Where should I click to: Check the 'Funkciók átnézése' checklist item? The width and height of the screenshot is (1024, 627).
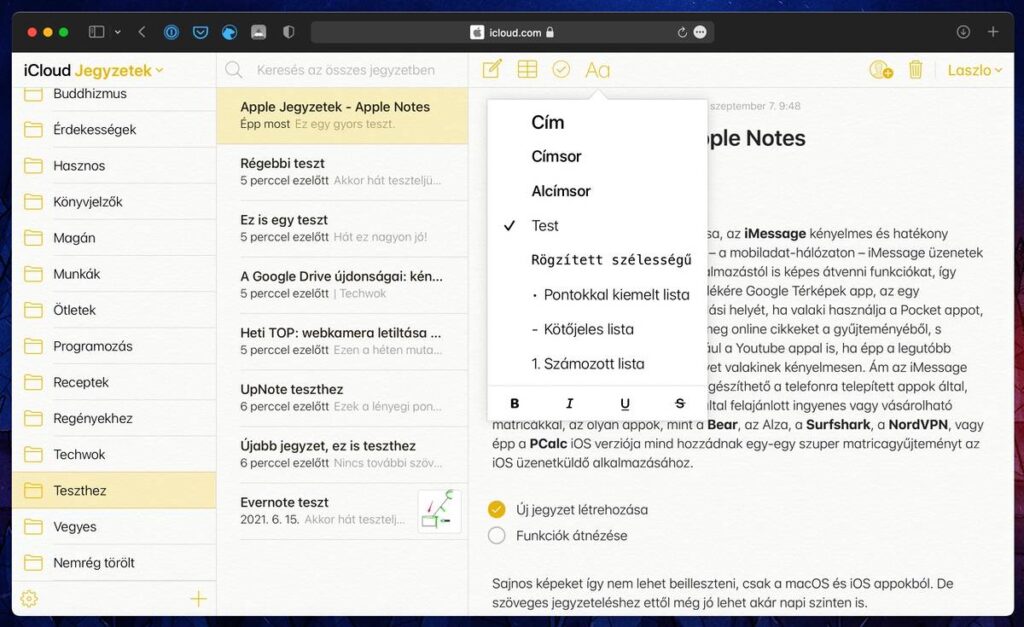pos(497,536)
